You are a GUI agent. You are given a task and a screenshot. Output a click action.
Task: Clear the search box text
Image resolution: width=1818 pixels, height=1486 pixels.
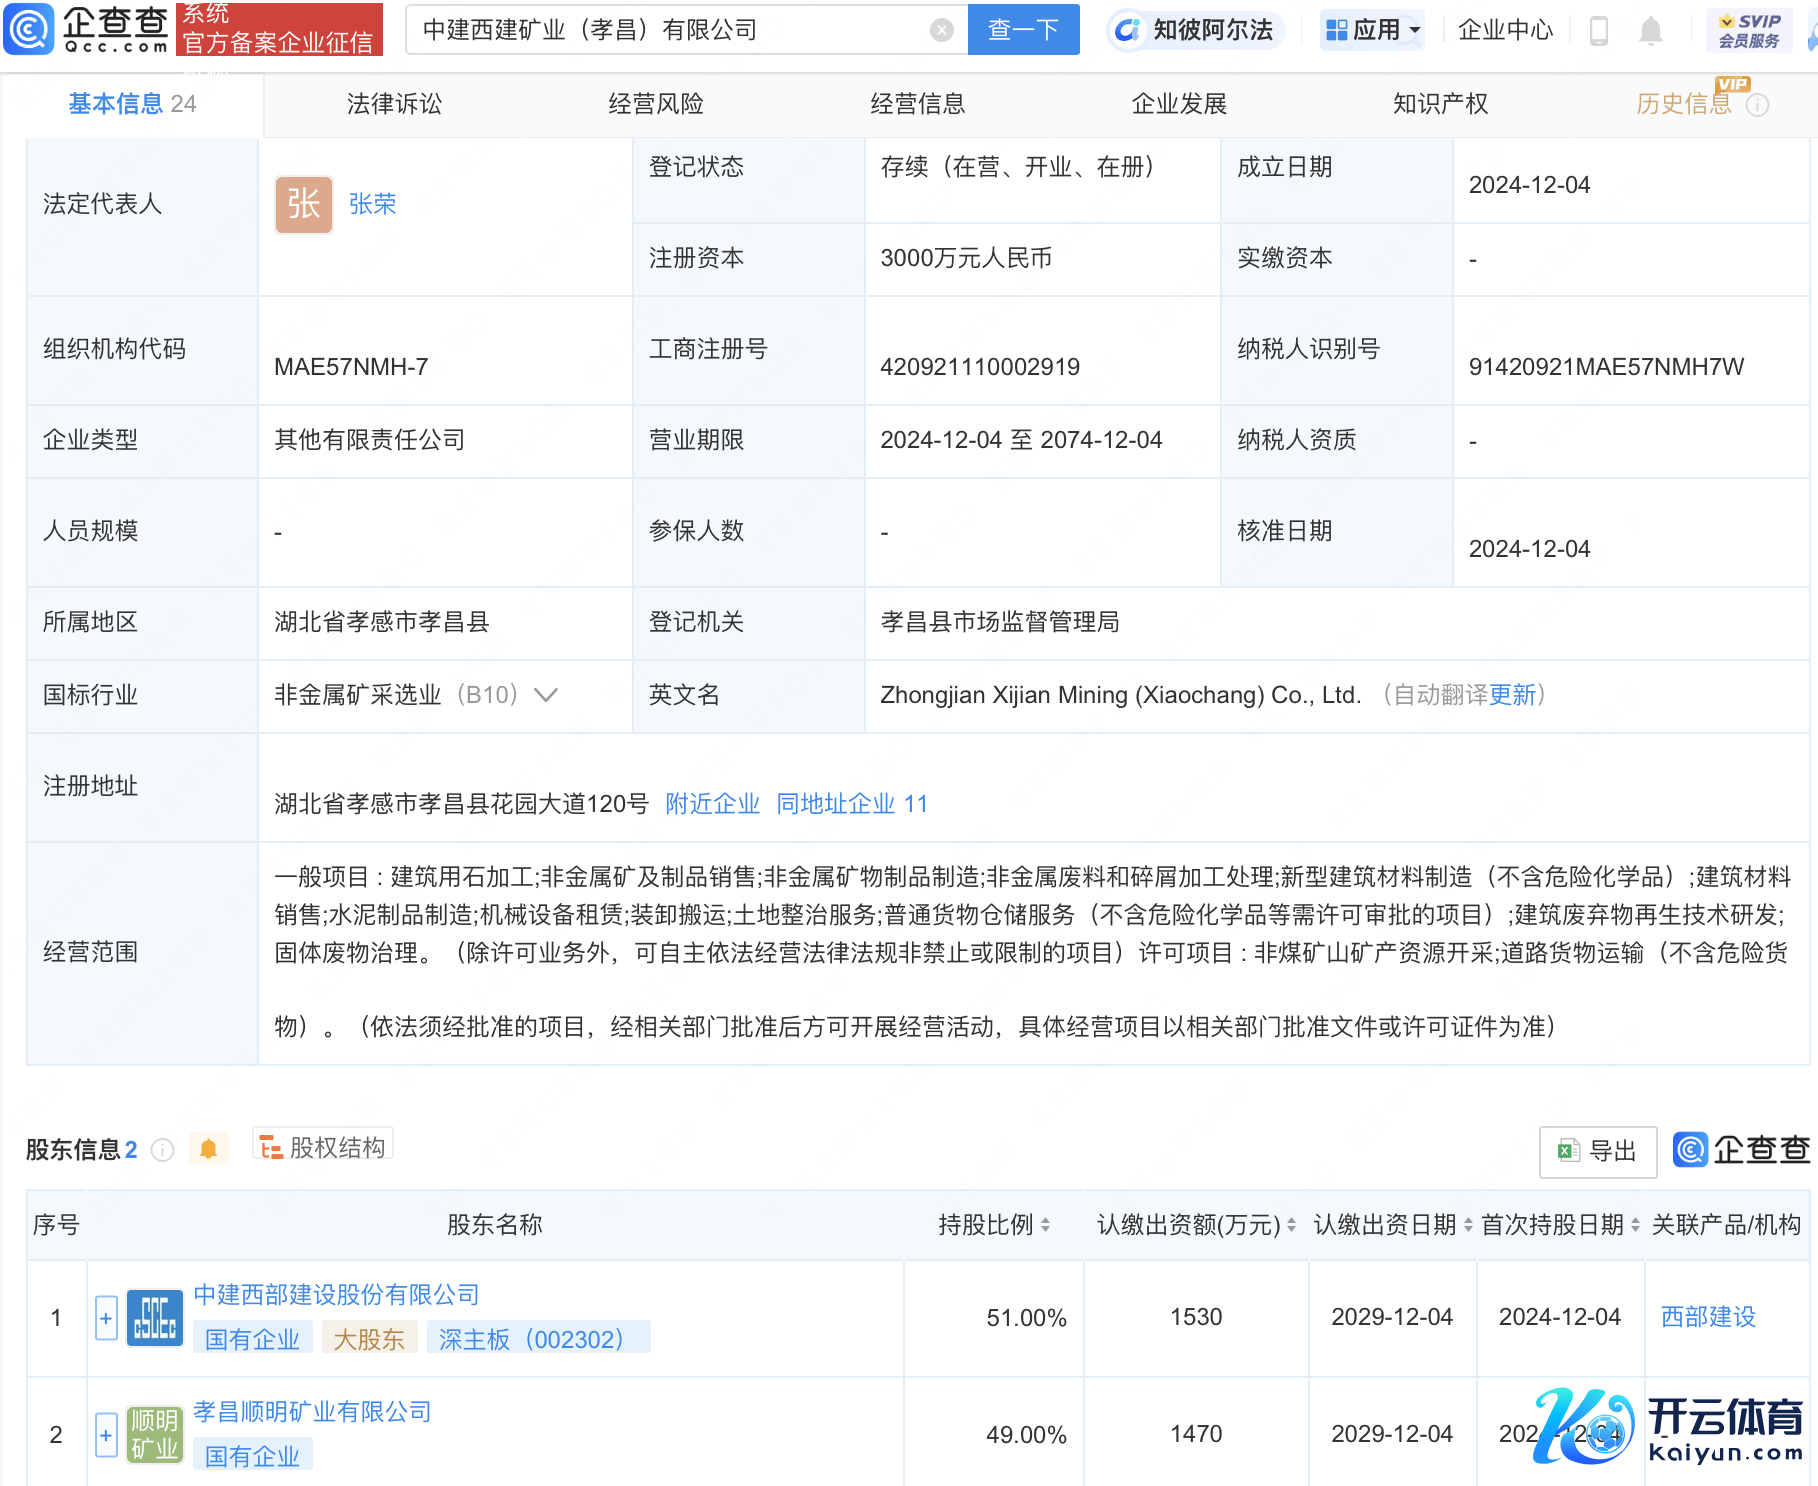(x=941, y=30)
